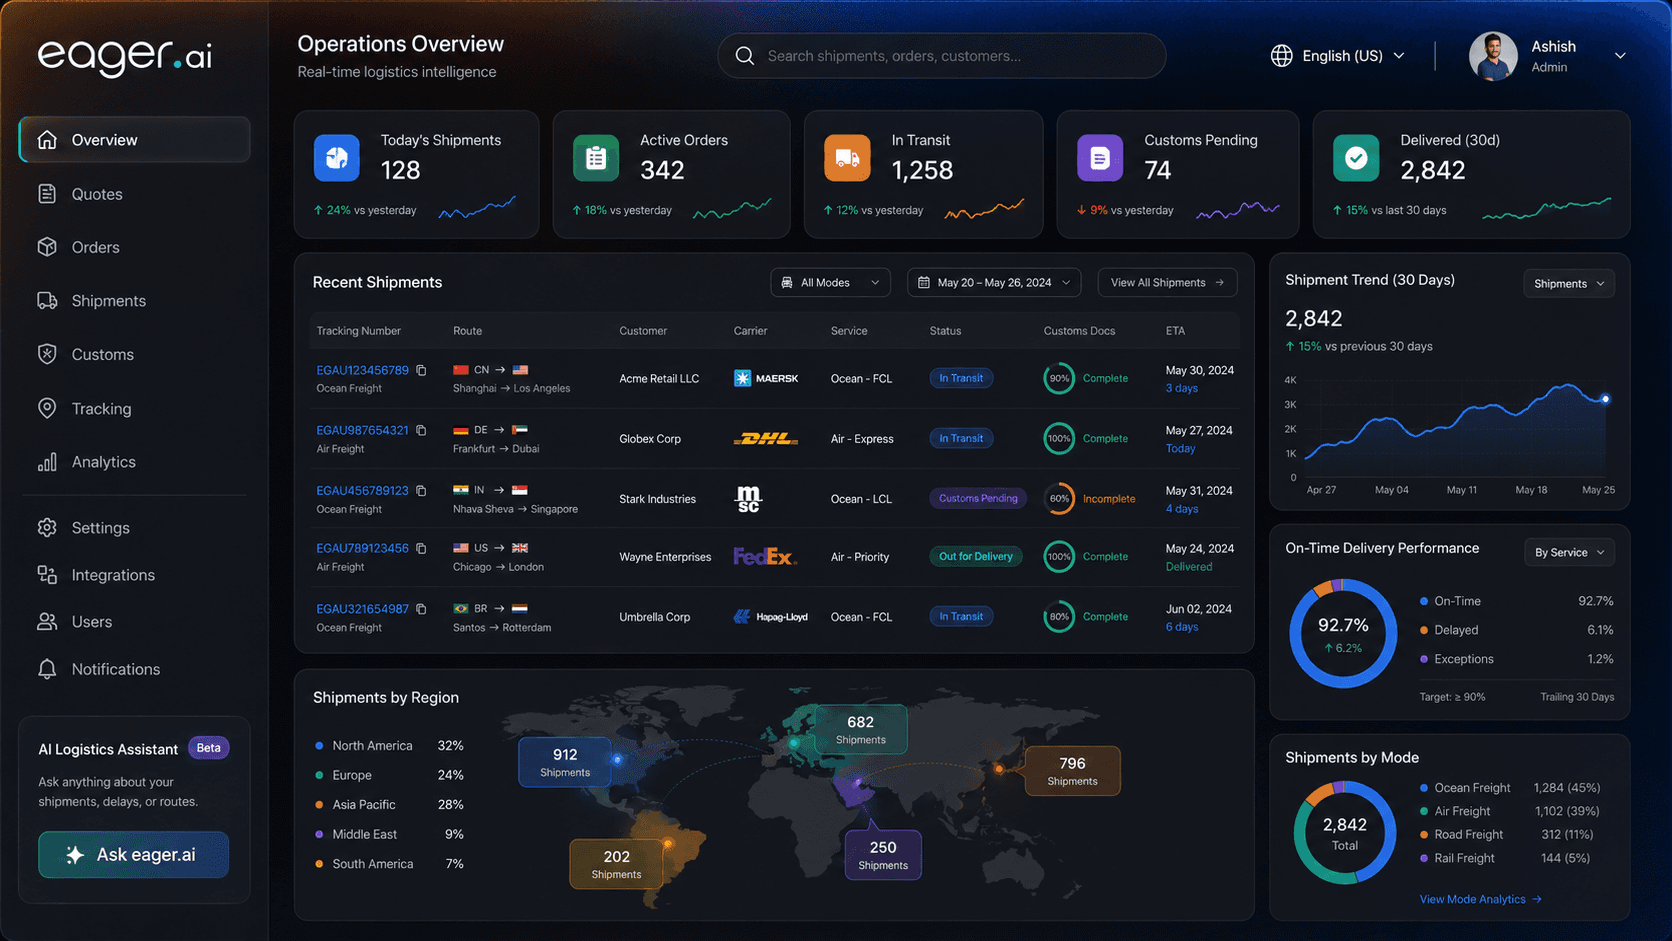1672x941 pixels.
Task: Click the Customs Pending document icon
Action: point(1100,158)
